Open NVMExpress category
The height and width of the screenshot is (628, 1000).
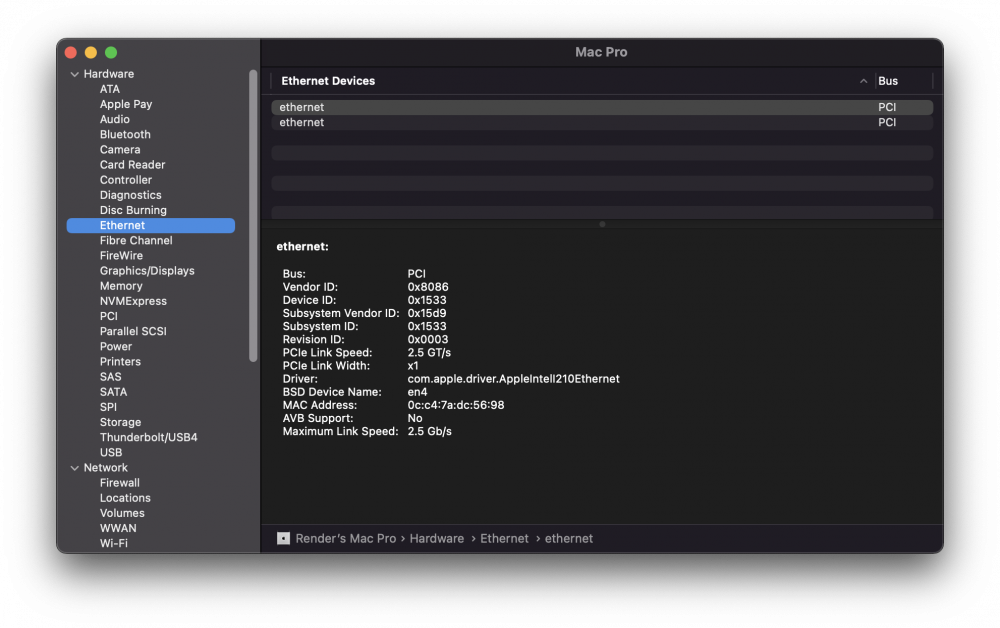[x=133, y=301]
